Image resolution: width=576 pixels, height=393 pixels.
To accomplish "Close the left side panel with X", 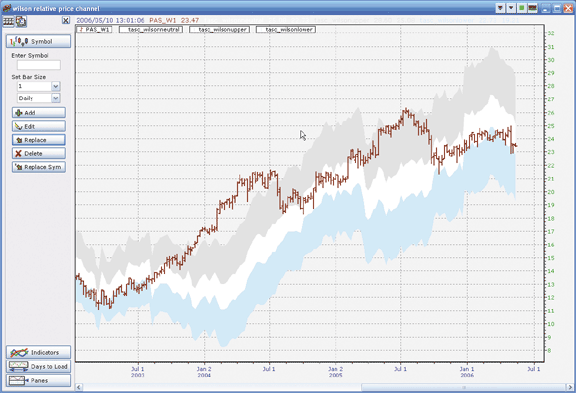I will tap(66, 20).
